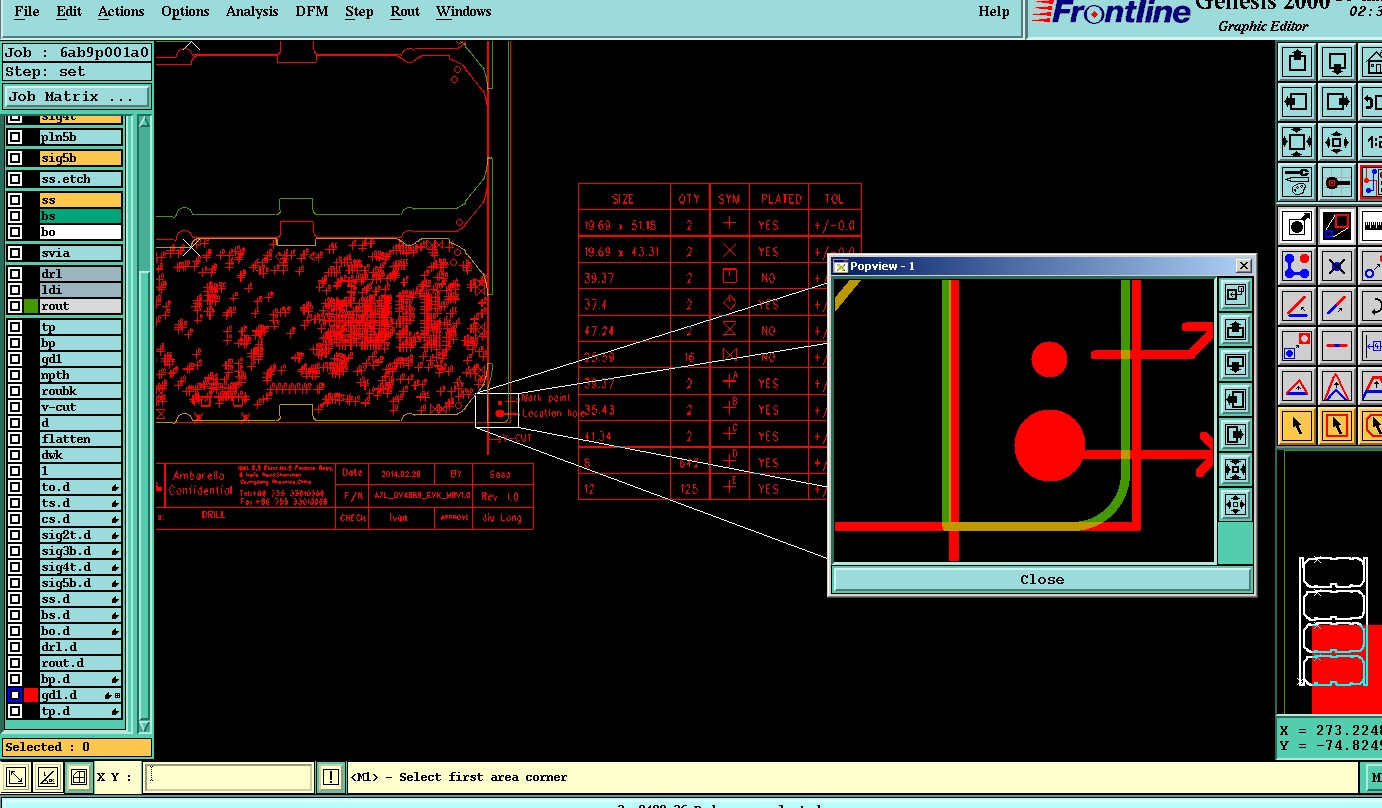This screenshot has height=808, width=1382.
Task: Click the diagonal red-blue line segment icon
Action: [x=1338, y=306]
